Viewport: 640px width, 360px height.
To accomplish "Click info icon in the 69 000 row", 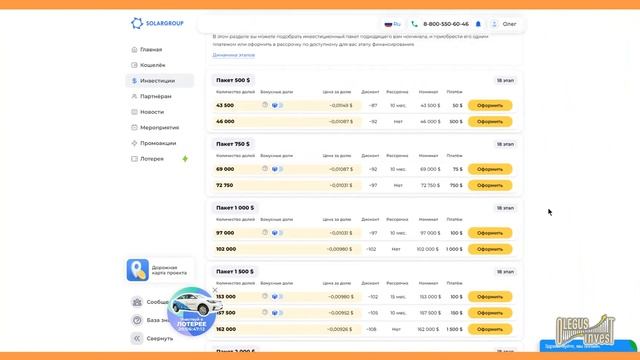I will tap(265, 169).
